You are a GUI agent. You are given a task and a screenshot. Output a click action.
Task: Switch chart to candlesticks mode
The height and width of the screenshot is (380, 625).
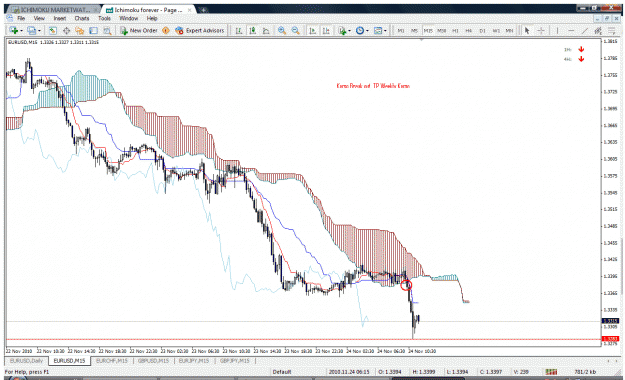(x=252, y=30)
